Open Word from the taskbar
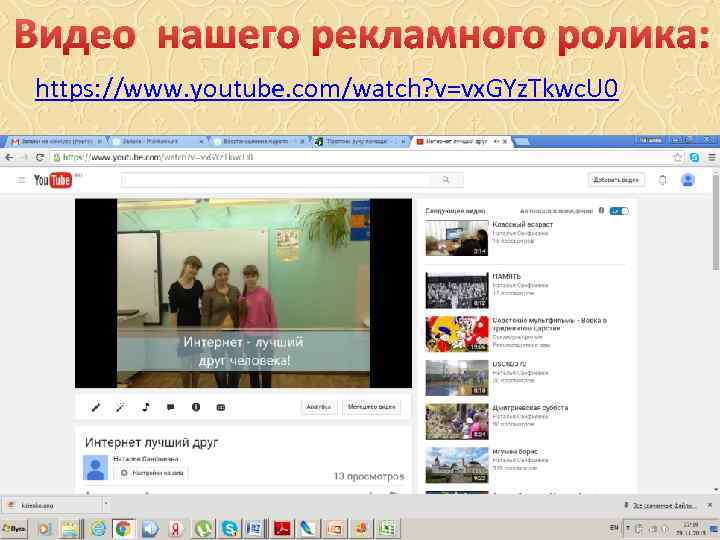This screenshot has height=540, width=720. tap(254, 529)
